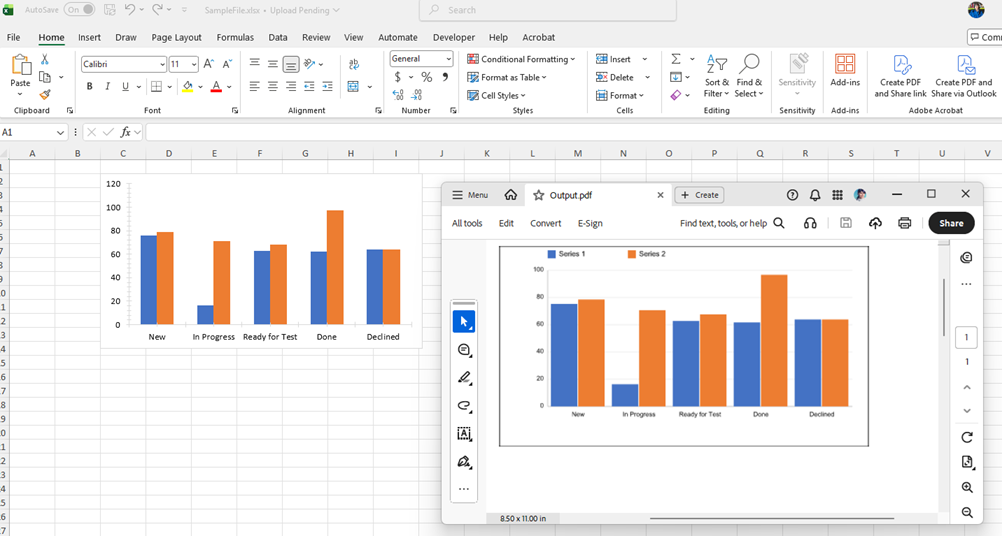Screen dimensions: 1002x536
Task: Click the Format Painter brush icon
Action: coord(45,95)
